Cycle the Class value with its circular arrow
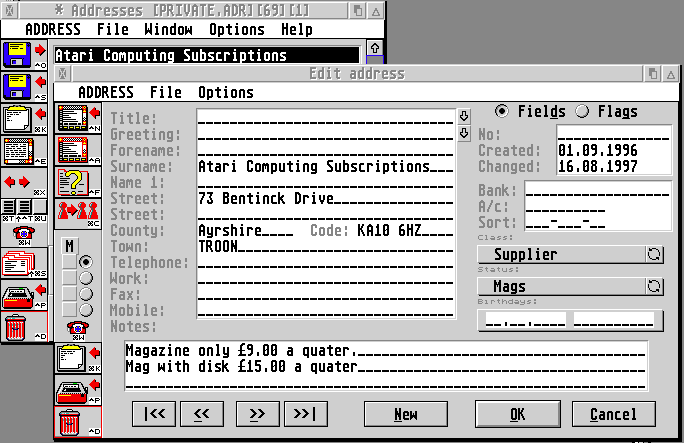Viewport: 684px width, 443px height. [654, 255]
